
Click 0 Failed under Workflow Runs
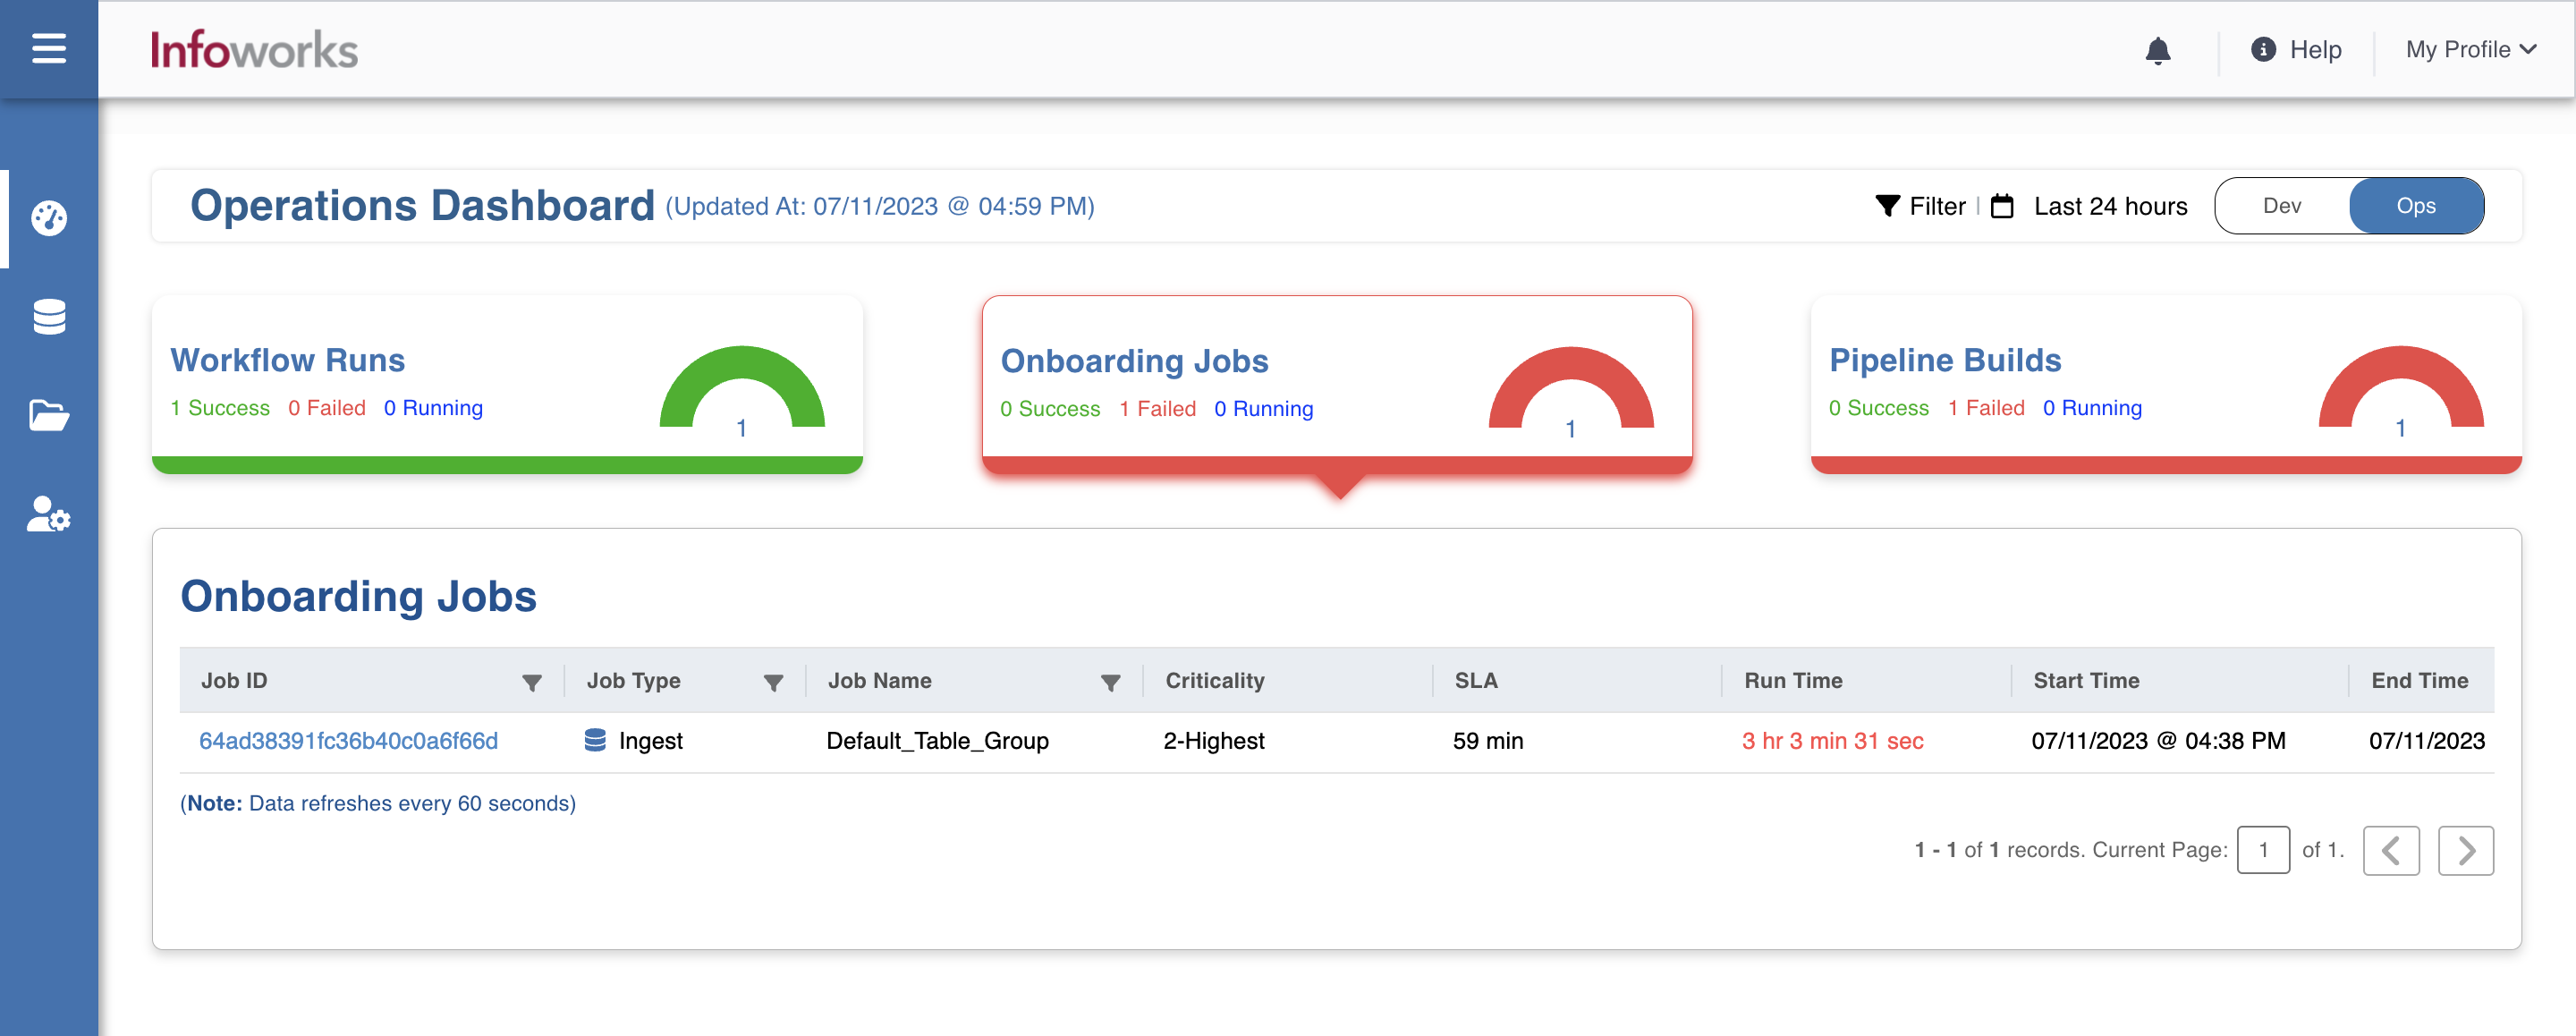click(x=327, y=408)
